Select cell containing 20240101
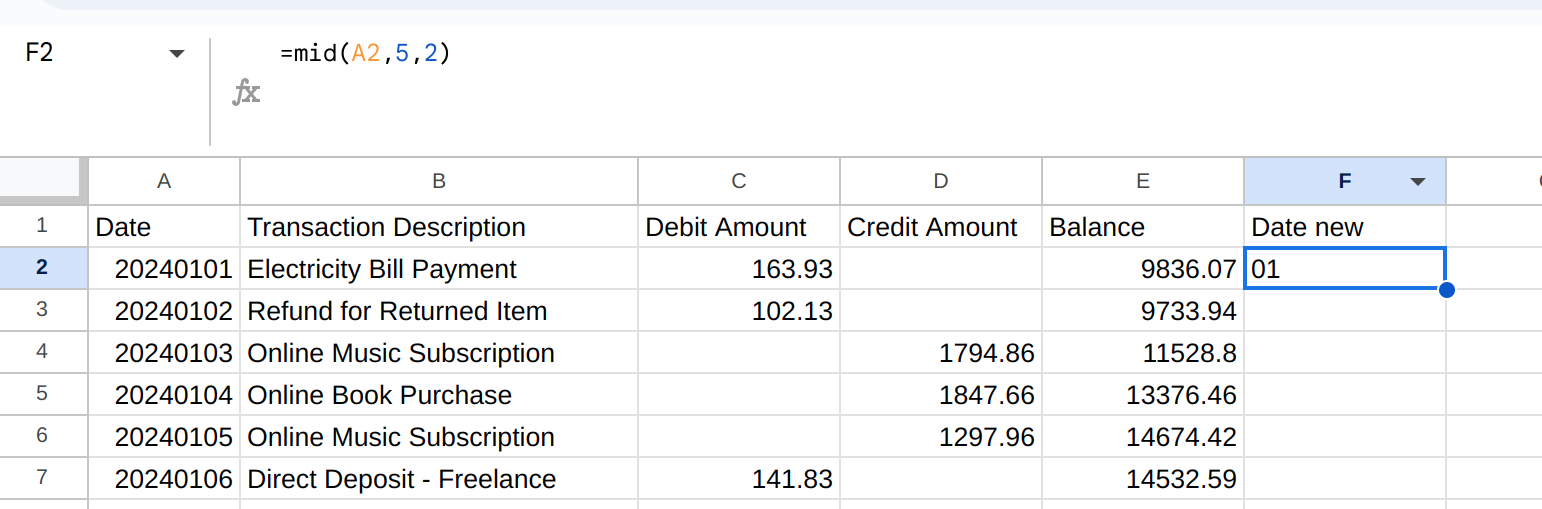The height and width of the screenshot is (509, 1542). (165, 269)
